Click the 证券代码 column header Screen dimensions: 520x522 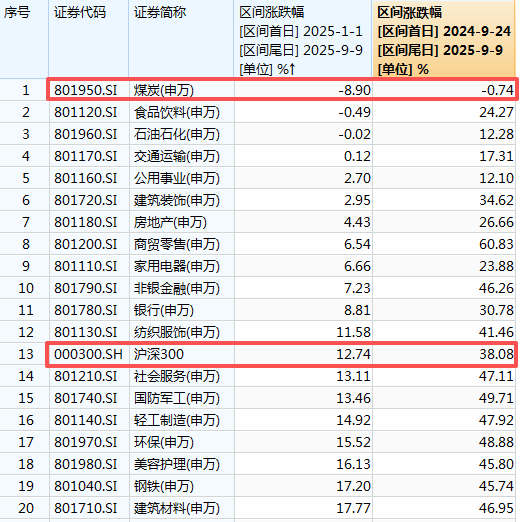(88, 40)
